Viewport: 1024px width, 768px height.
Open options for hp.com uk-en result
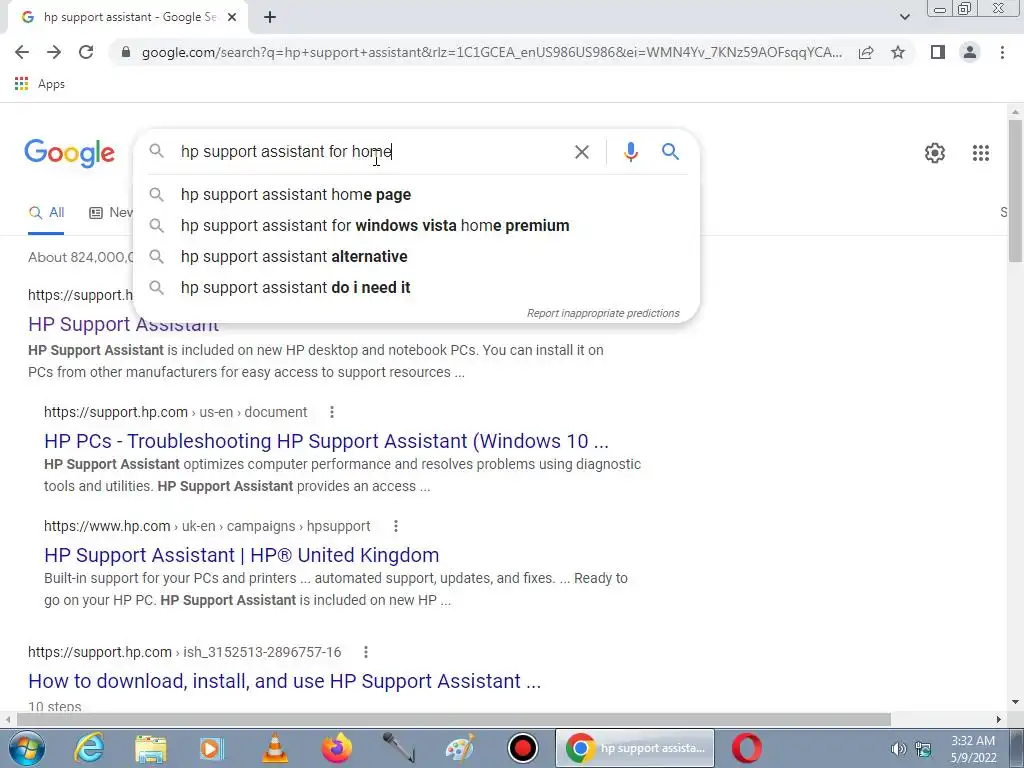click(x=395, y=526)
